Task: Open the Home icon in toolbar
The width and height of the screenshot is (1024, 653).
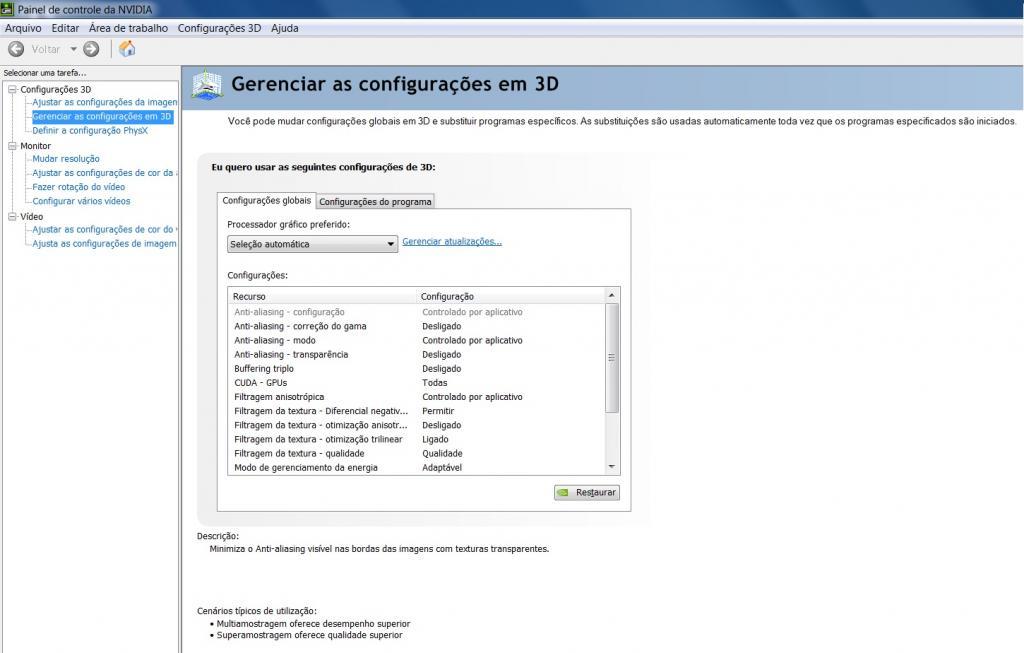Action: 127,48
